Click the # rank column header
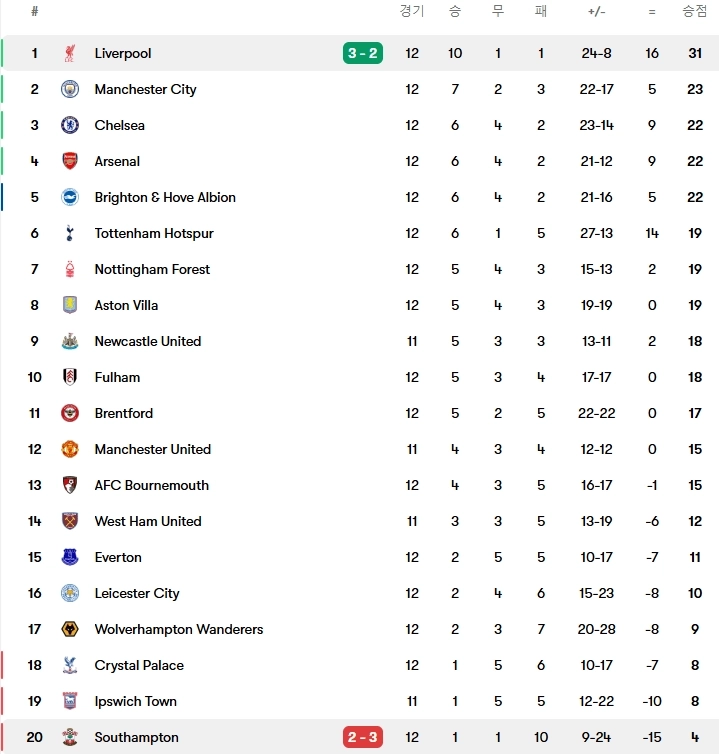 coord(35,11)
